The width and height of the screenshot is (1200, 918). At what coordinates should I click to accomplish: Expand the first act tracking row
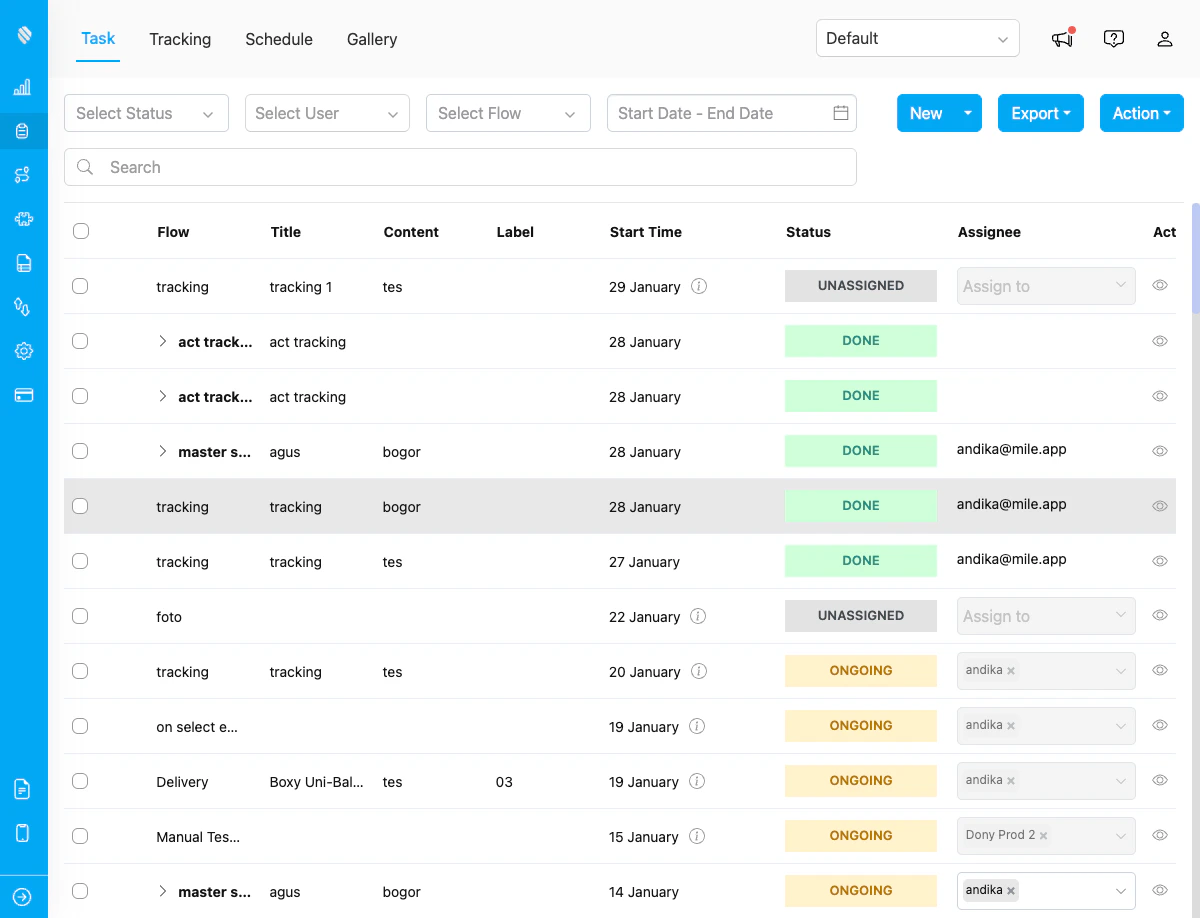pos(162,340)
